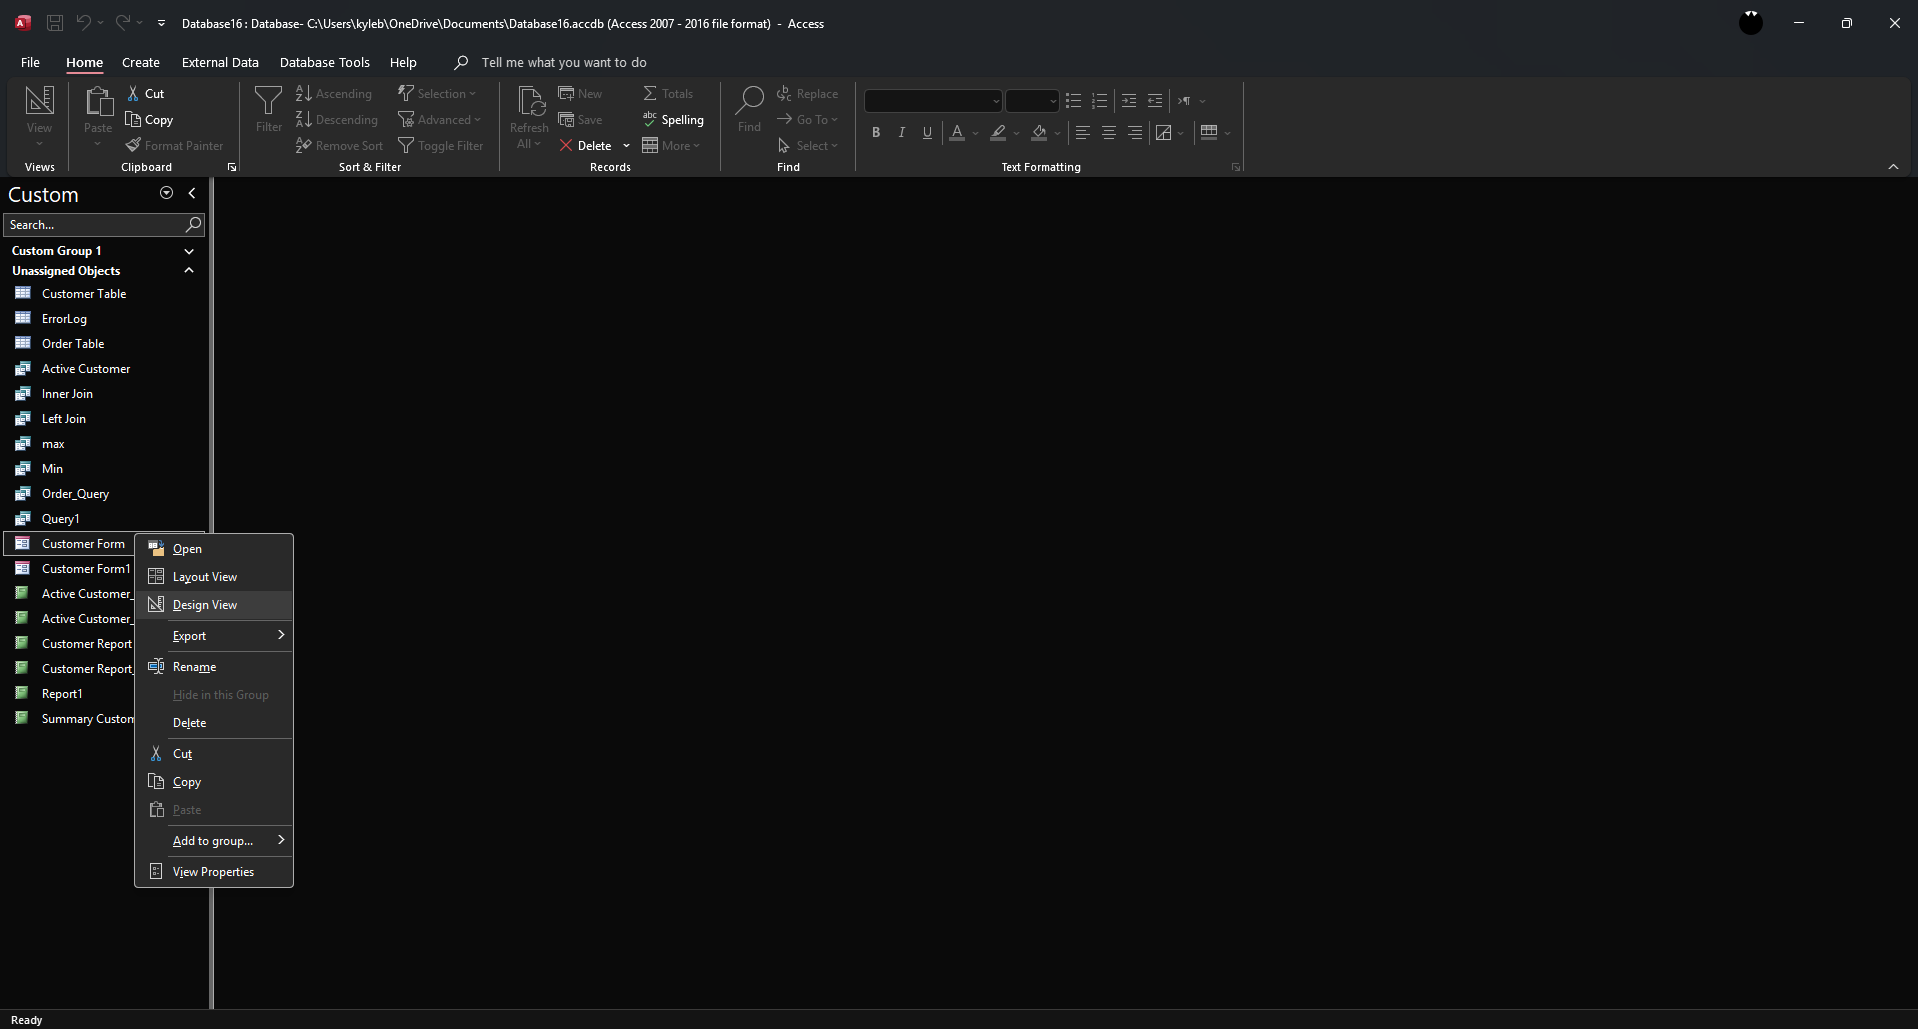Click the Paste clipboard icon
This screenshot has height=1029, width=1918.
[98, 103]
